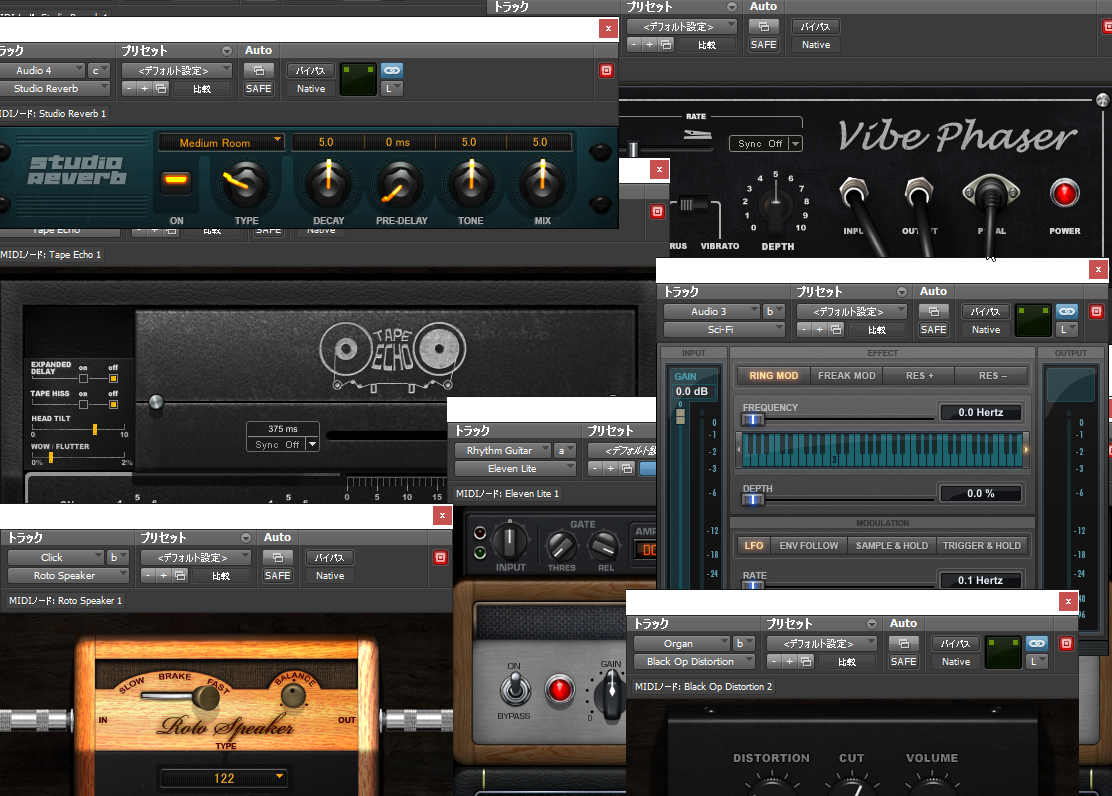Click red target icon in Black Op Distortion window
Image resolution: width=1112 pixels, height=796 pixels.
[1067, 643]
